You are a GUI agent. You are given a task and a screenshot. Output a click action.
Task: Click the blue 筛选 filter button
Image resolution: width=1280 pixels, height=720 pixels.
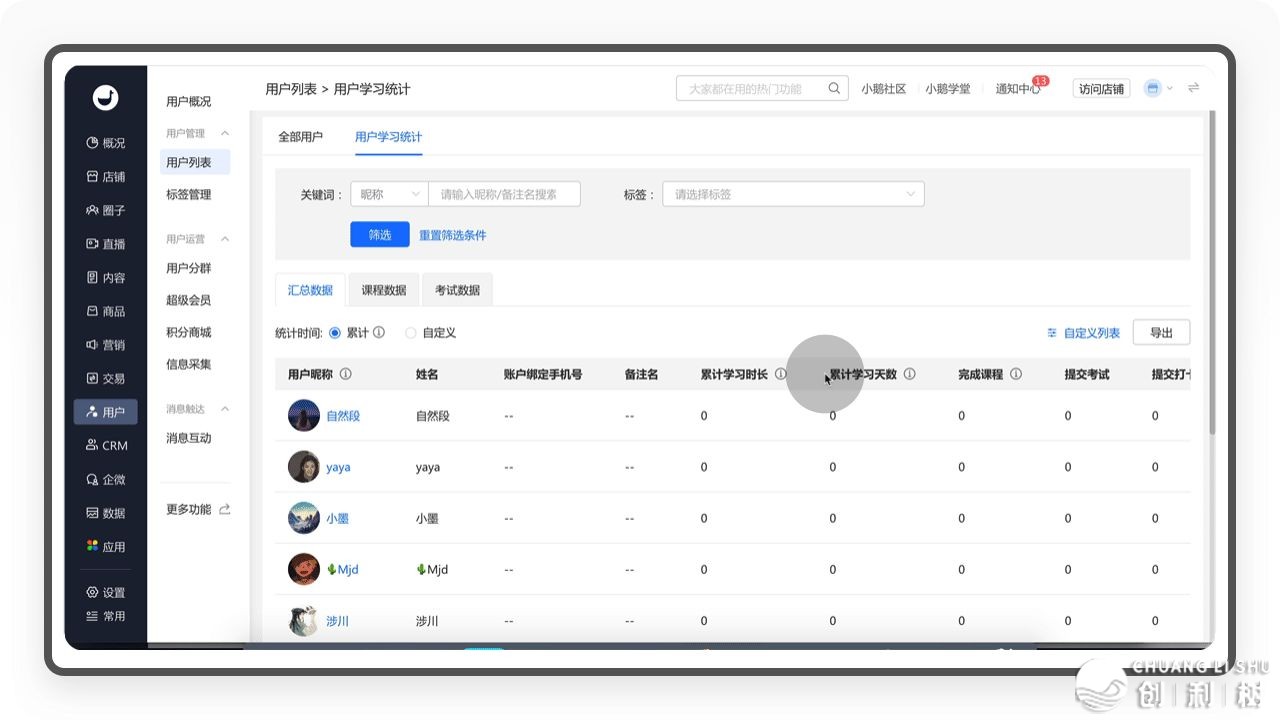click(x=380, y=235)
